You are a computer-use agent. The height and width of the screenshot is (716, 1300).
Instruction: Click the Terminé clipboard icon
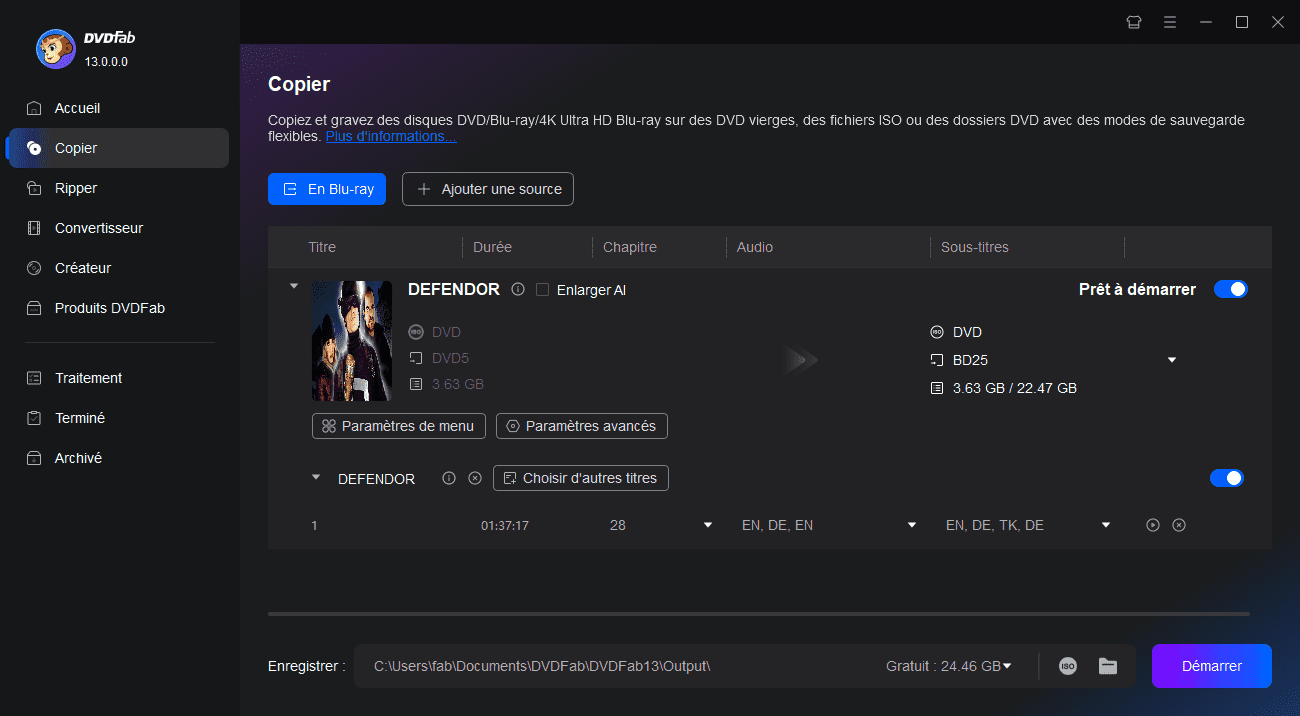tap(34, 418)
